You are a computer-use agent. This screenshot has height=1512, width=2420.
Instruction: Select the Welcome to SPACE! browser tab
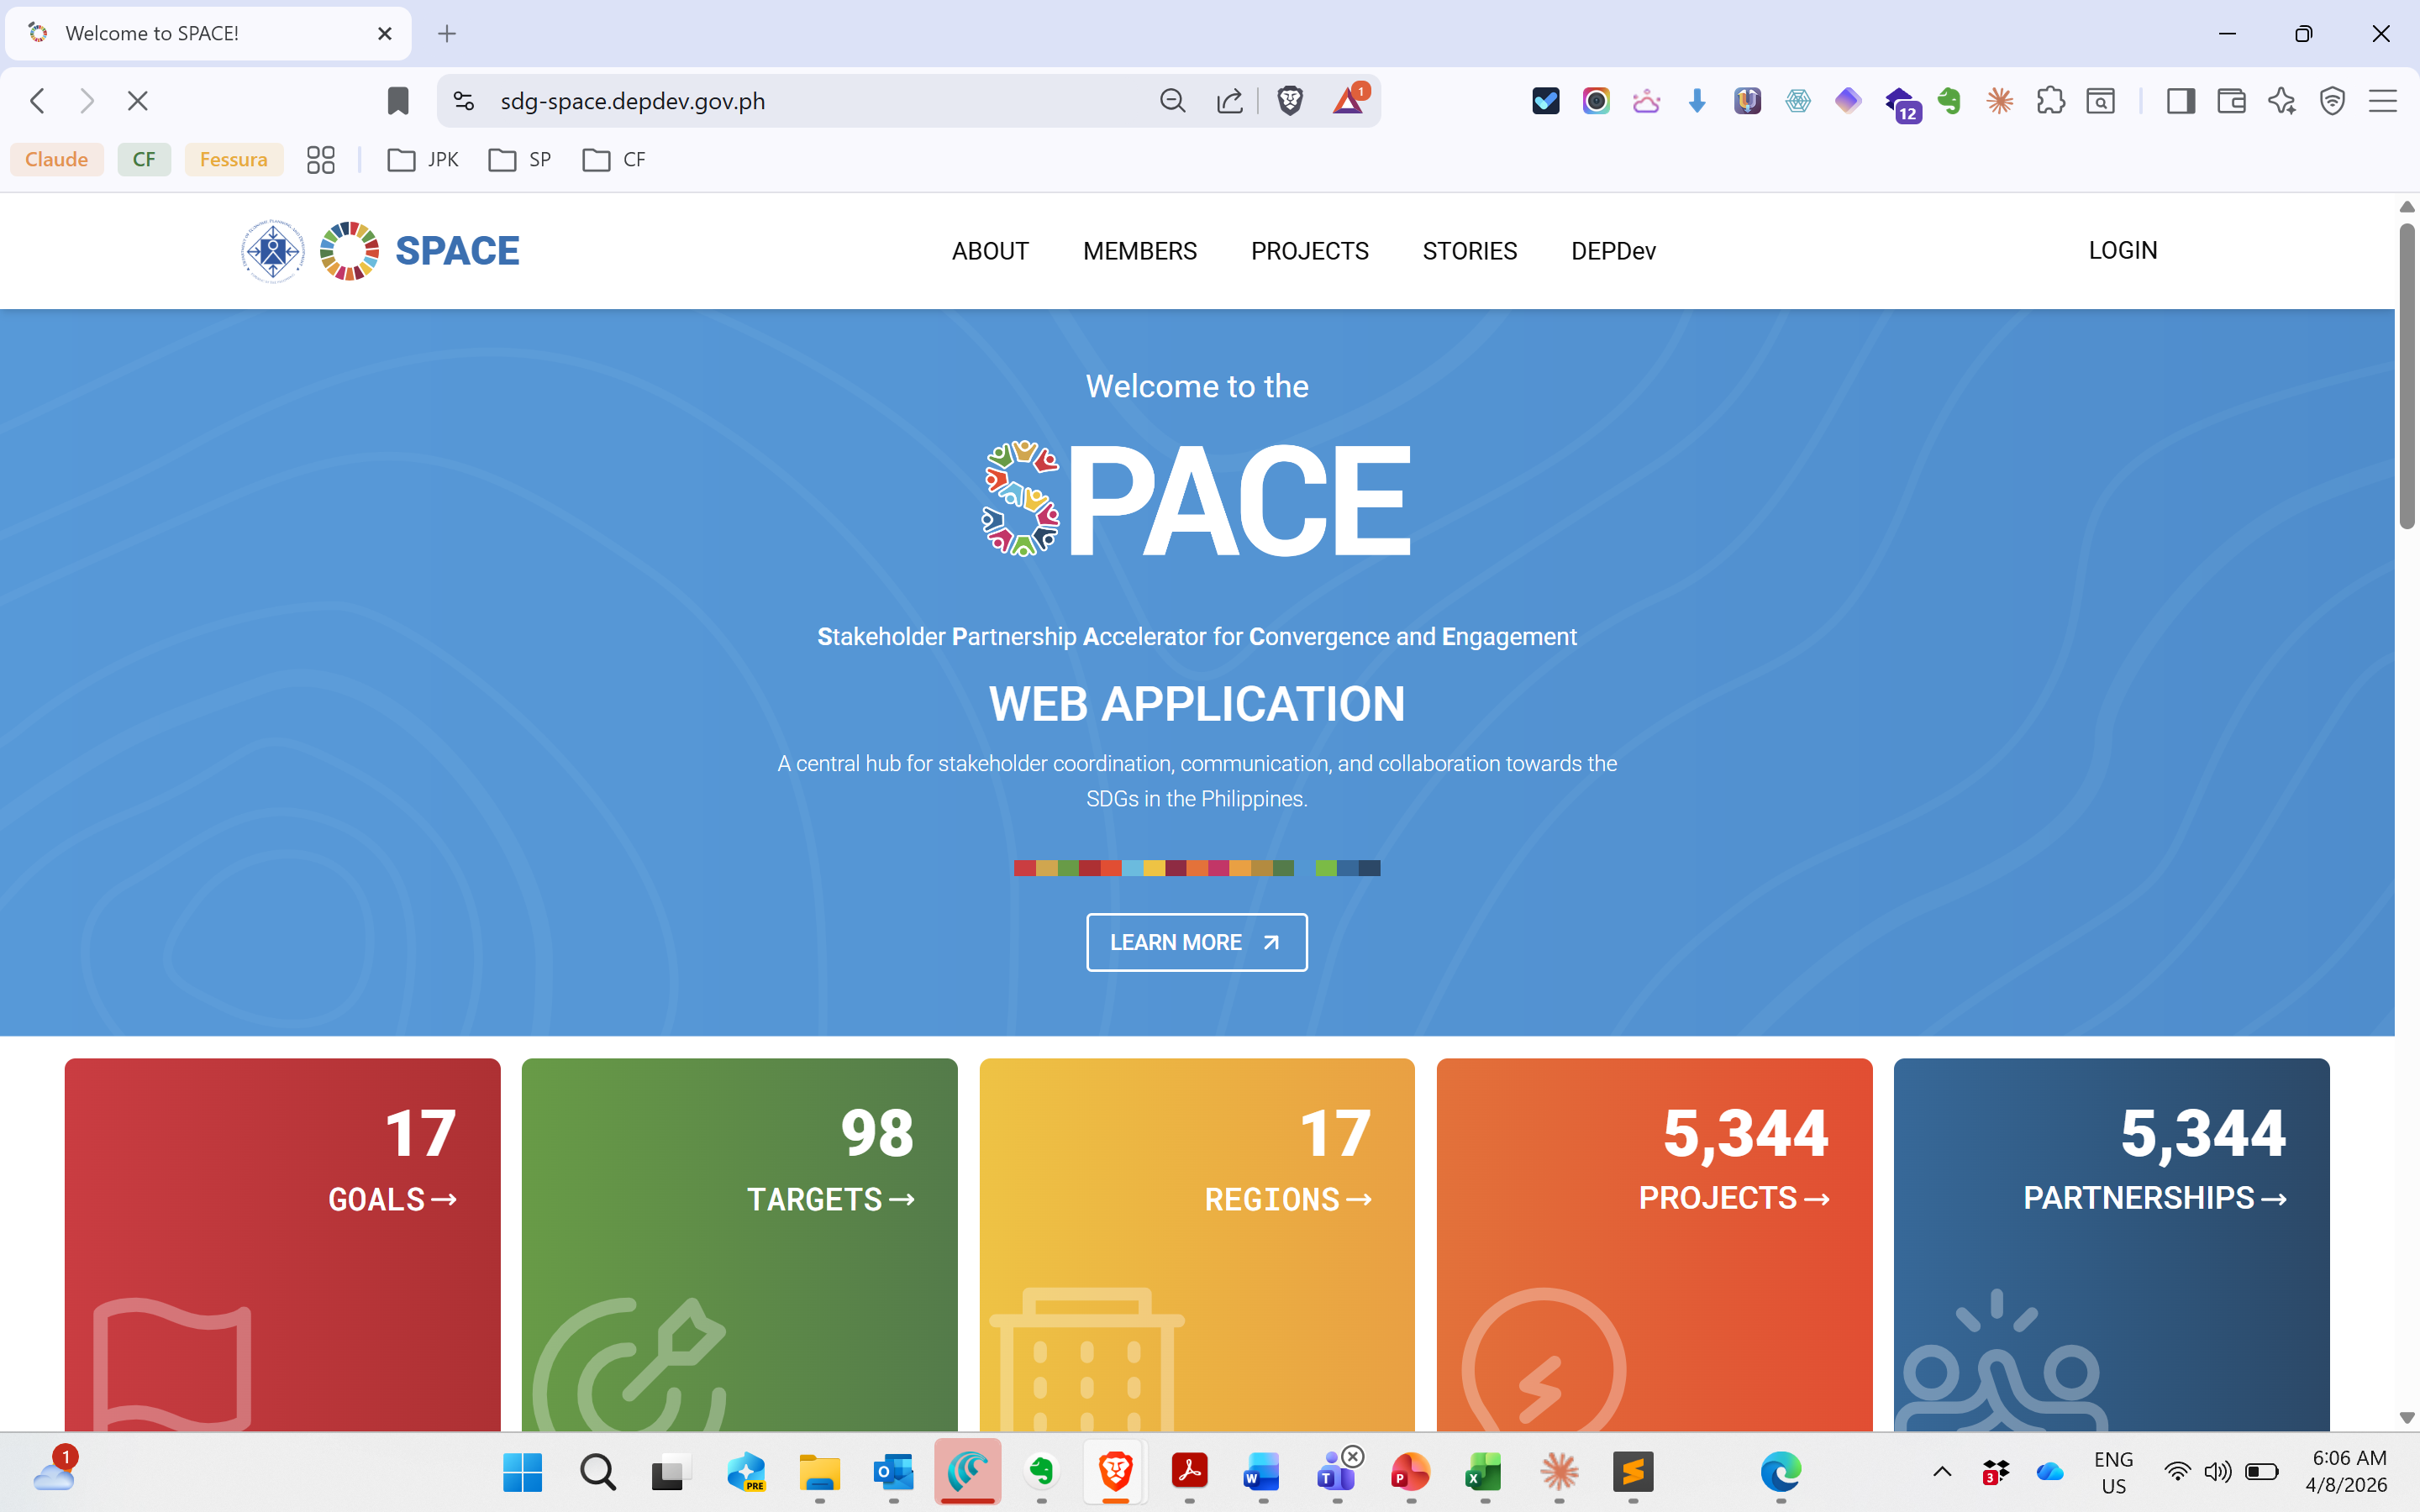[208, 33]
